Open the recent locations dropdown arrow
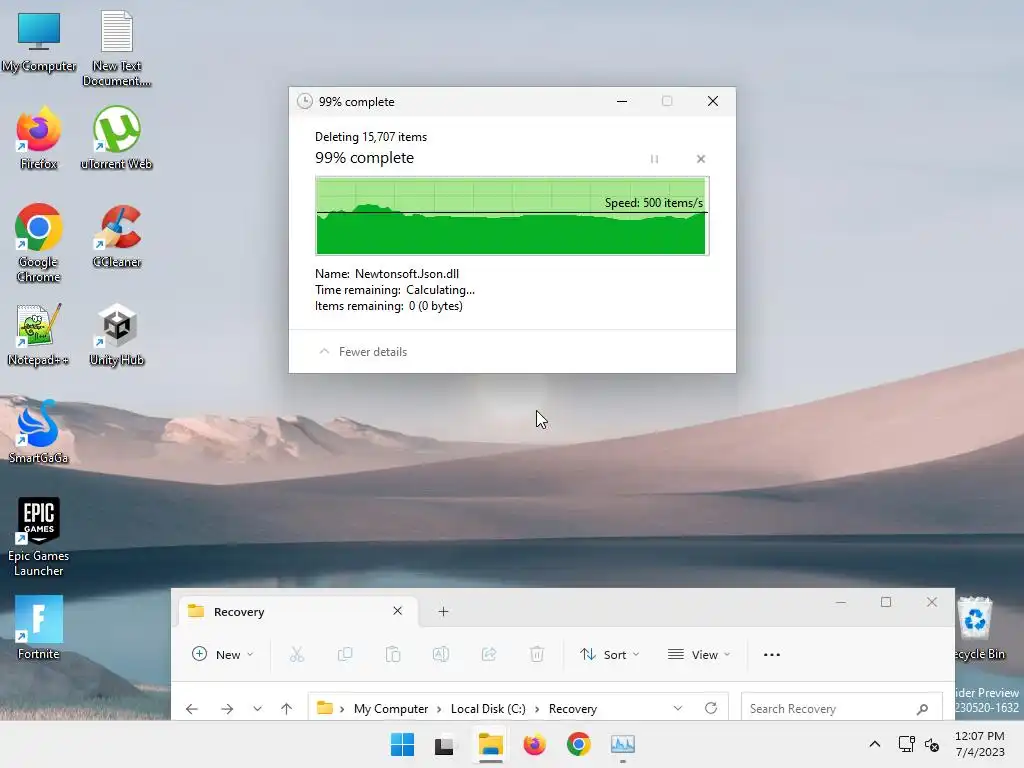 coord(257,709)
